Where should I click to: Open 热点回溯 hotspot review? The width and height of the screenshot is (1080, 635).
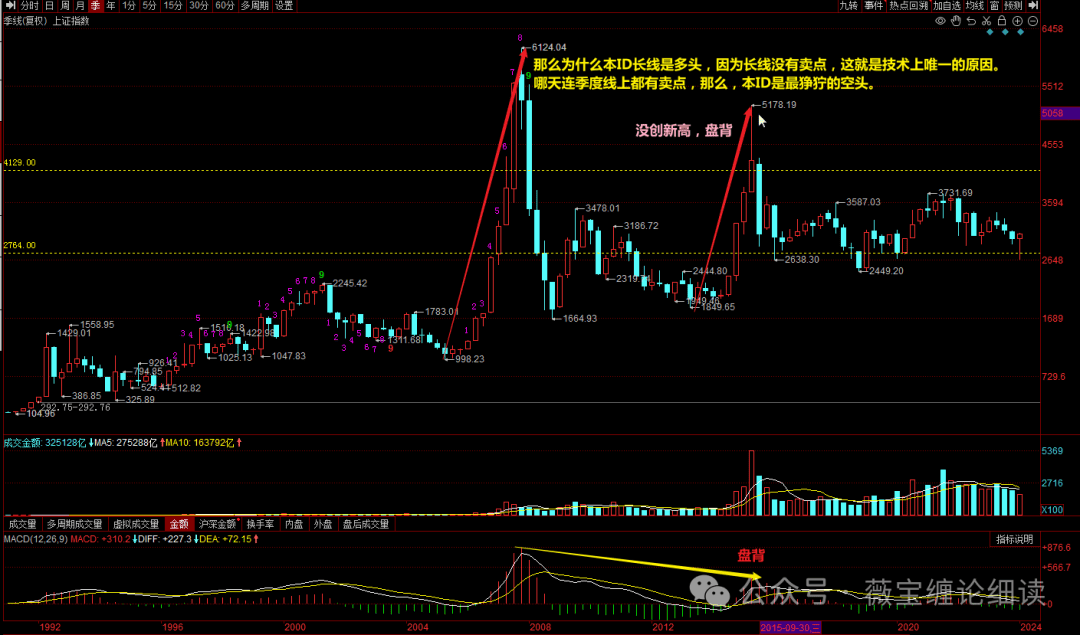pos(908,6)
